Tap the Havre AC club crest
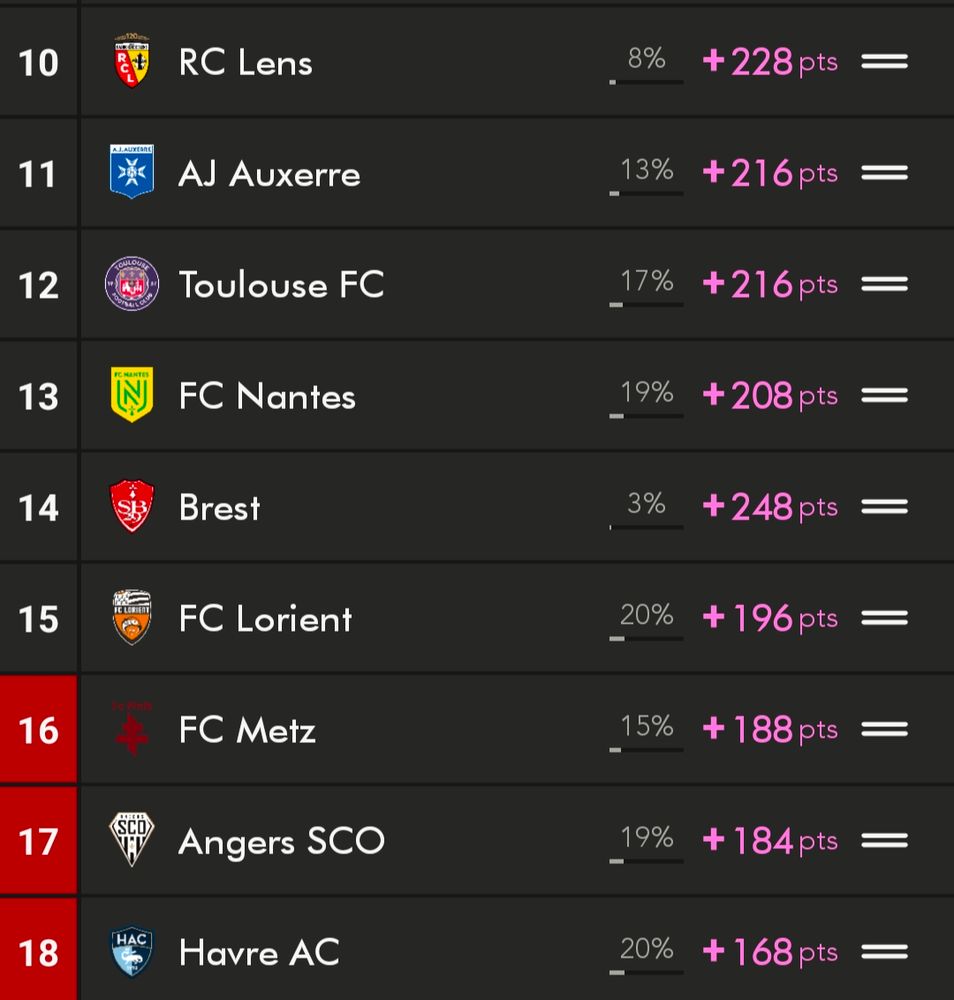Image resolution: width=954 pixels, height=1000 pixels. click(132, 951)
